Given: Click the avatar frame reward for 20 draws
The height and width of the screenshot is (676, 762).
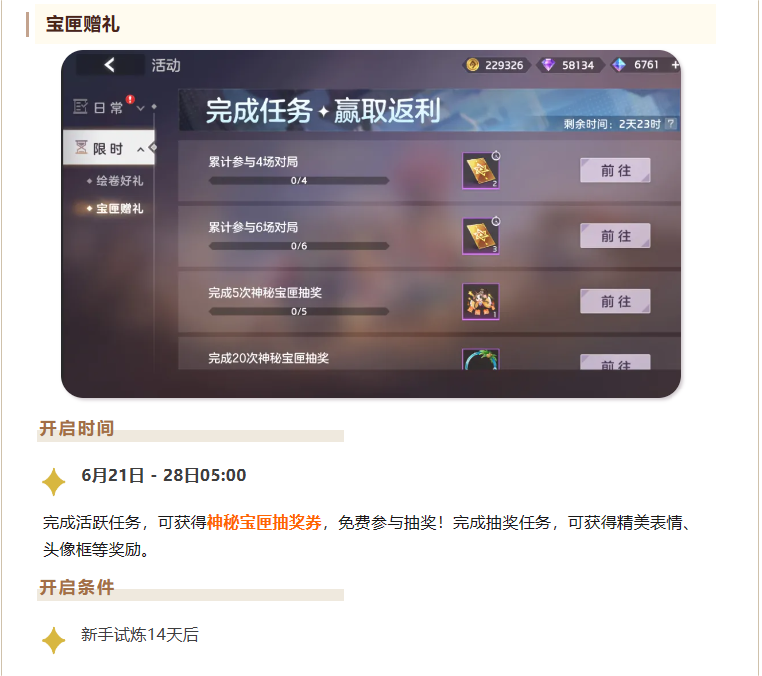Looking at the screenshot, I should tap(481, 360).
